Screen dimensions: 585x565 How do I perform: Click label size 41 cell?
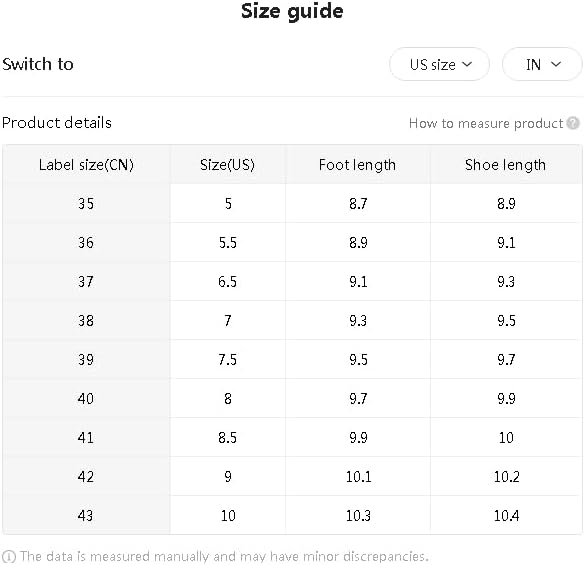[86, 437]
